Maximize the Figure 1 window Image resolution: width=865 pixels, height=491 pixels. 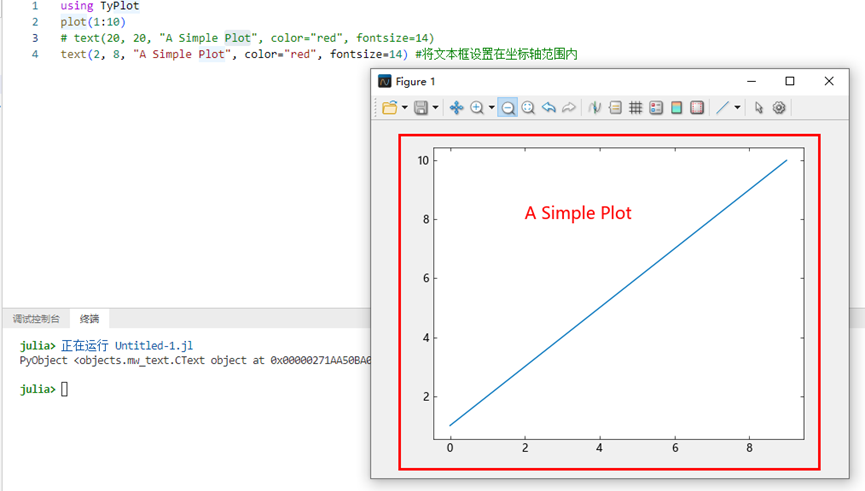790,81
